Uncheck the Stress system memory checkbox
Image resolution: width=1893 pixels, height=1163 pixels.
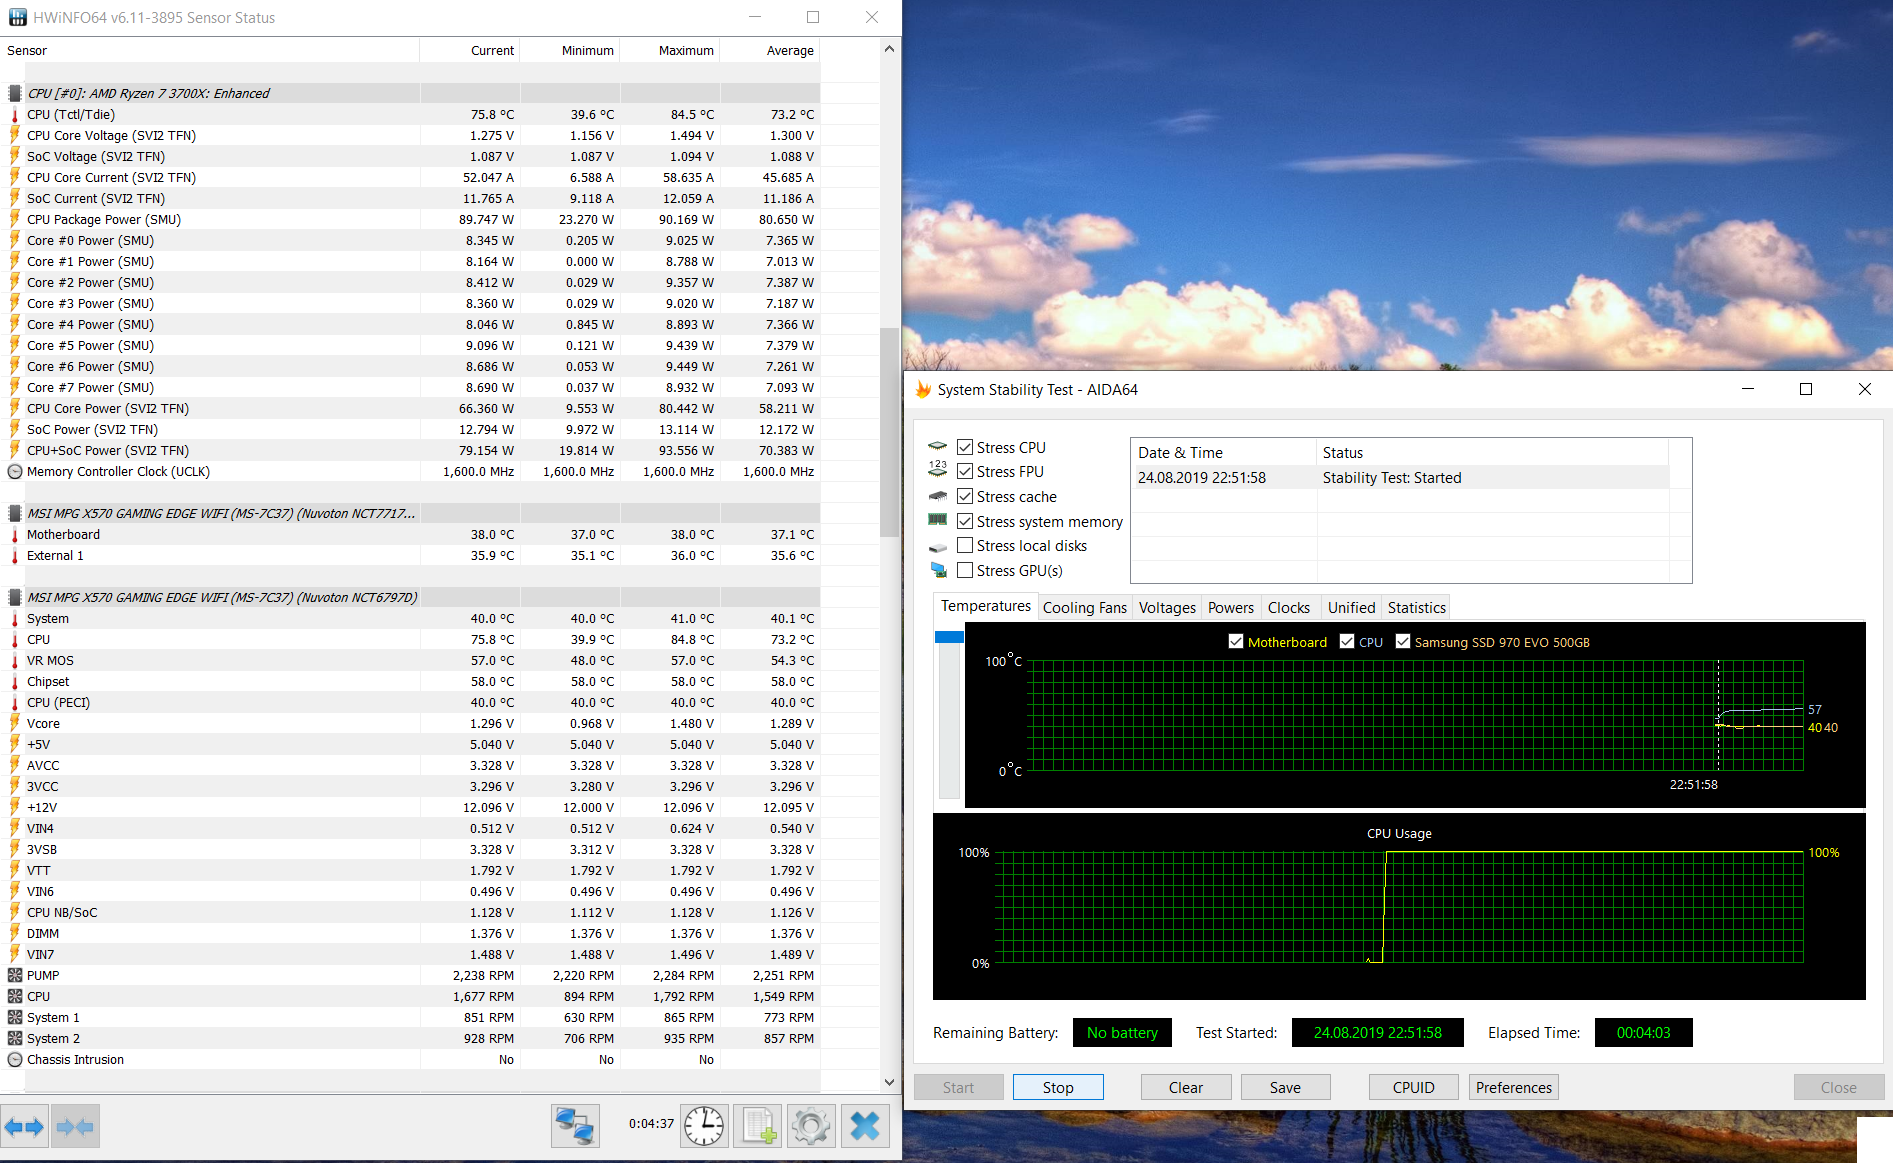tap(965, 521)
